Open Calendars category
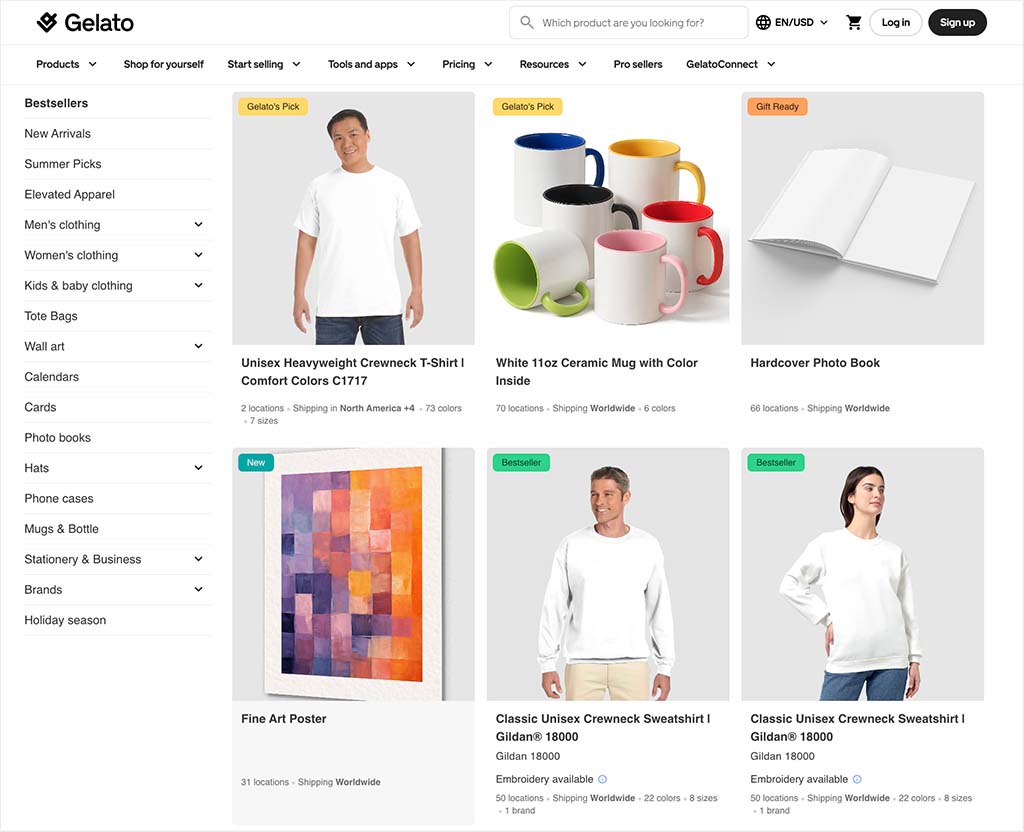This screenshot has height=832, width=1024. pyautogui.click(x=52, y=377)
